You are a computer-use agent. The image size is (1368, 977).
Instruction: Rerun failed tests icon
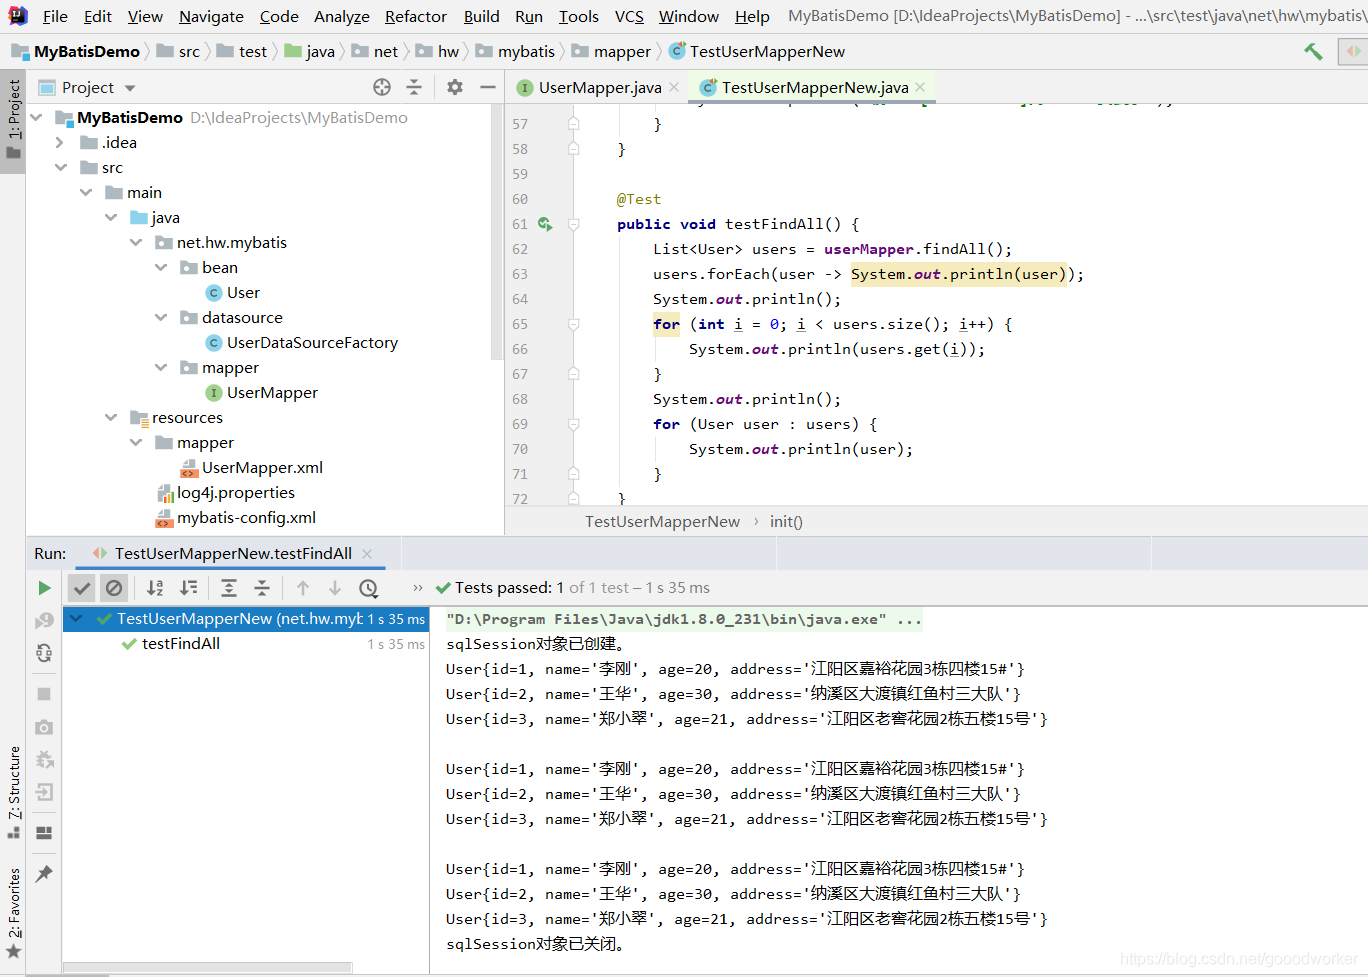(44, 621)
